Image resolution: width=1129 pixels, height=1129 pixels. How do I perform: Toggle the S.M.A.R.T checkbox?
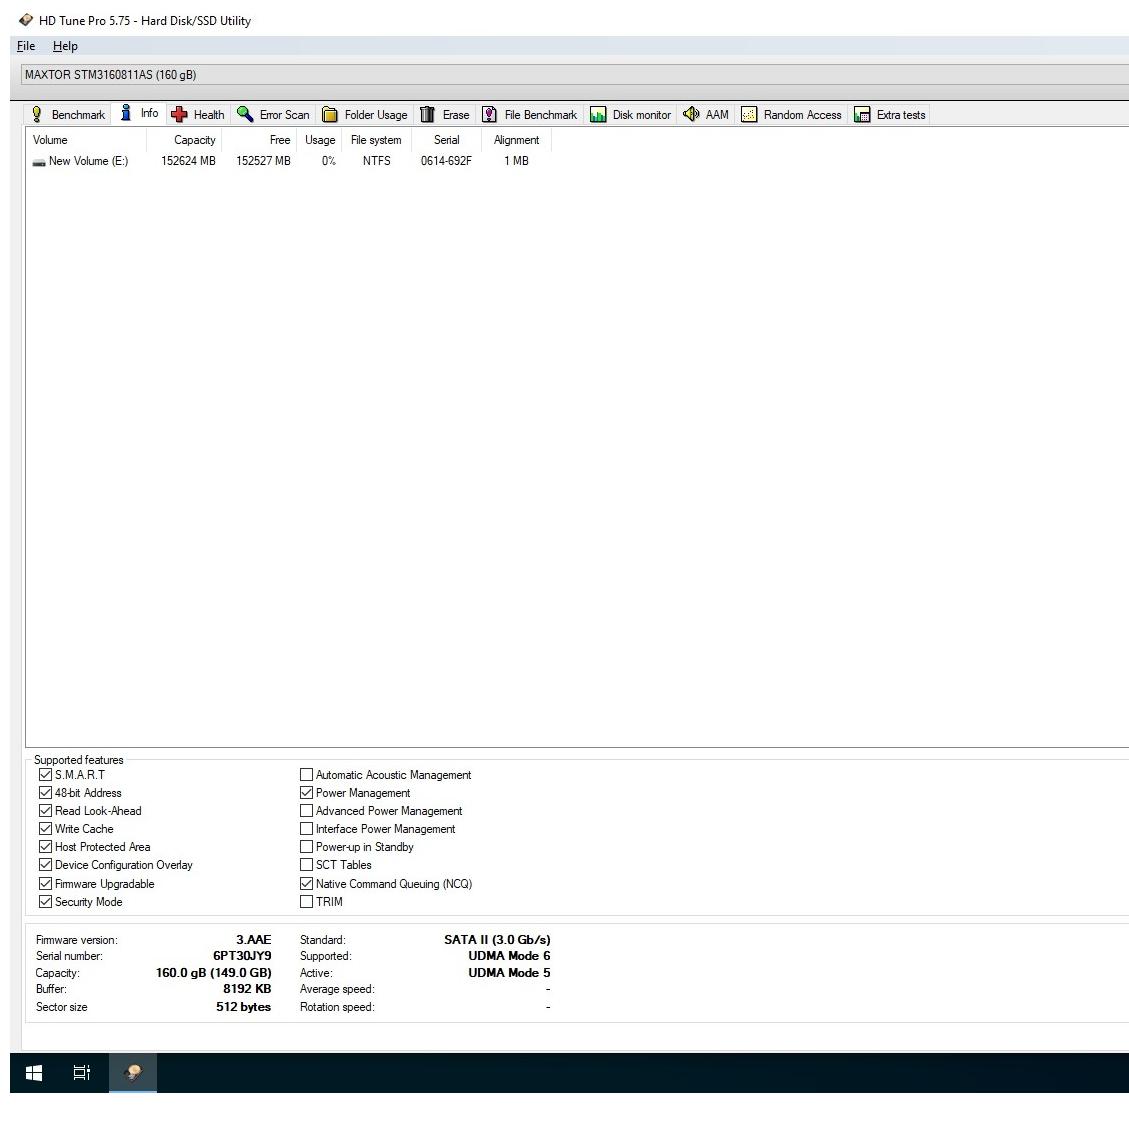coord(45,775)
